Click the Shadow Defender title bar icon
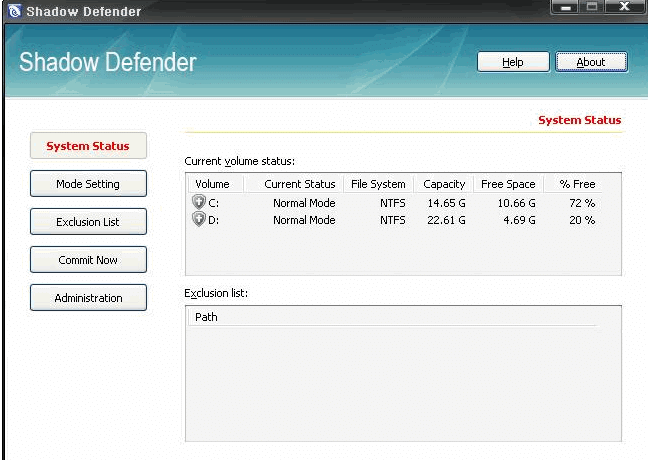648x460 pixels. pos(14,11)
